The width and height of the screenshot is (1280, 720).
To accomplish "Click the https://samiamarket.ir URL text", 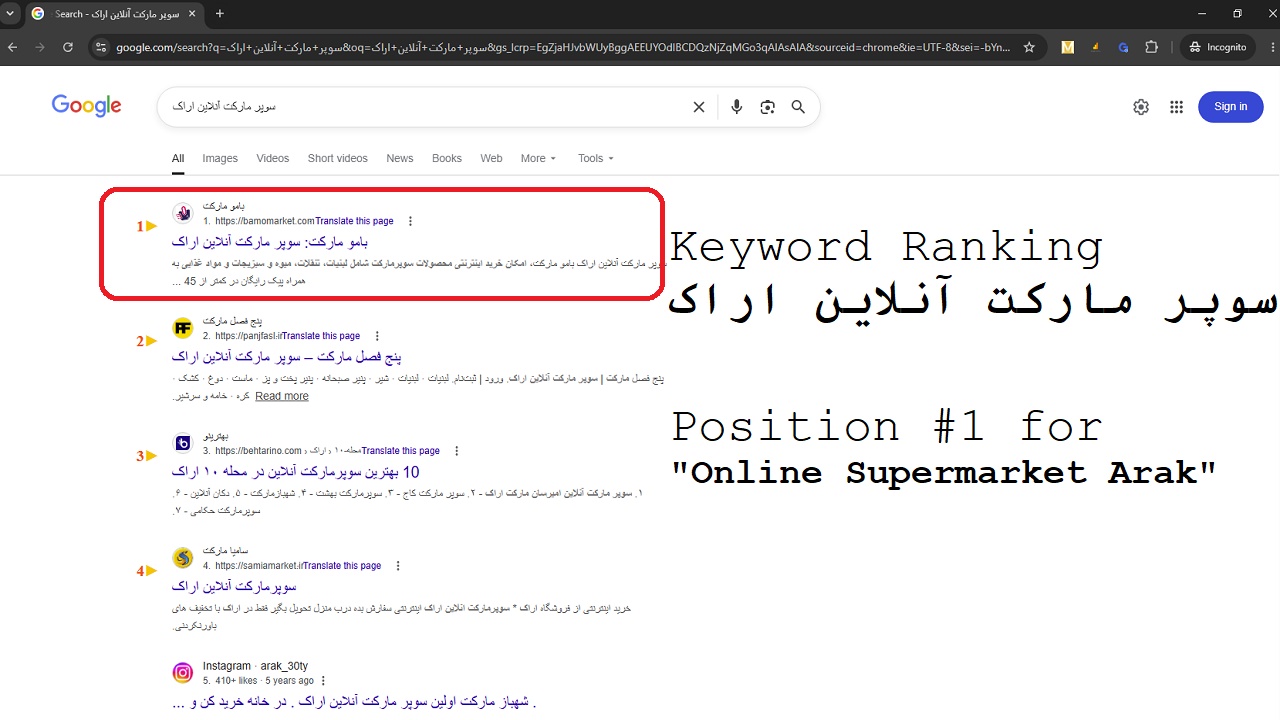I will [x=259, y=566].
